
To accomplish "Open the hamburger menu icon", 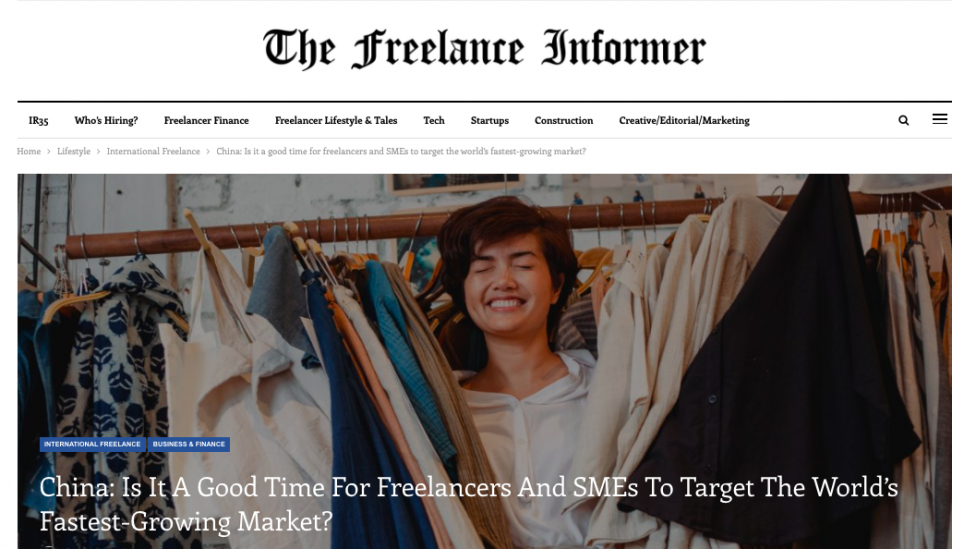I will [x=939, y=119].
